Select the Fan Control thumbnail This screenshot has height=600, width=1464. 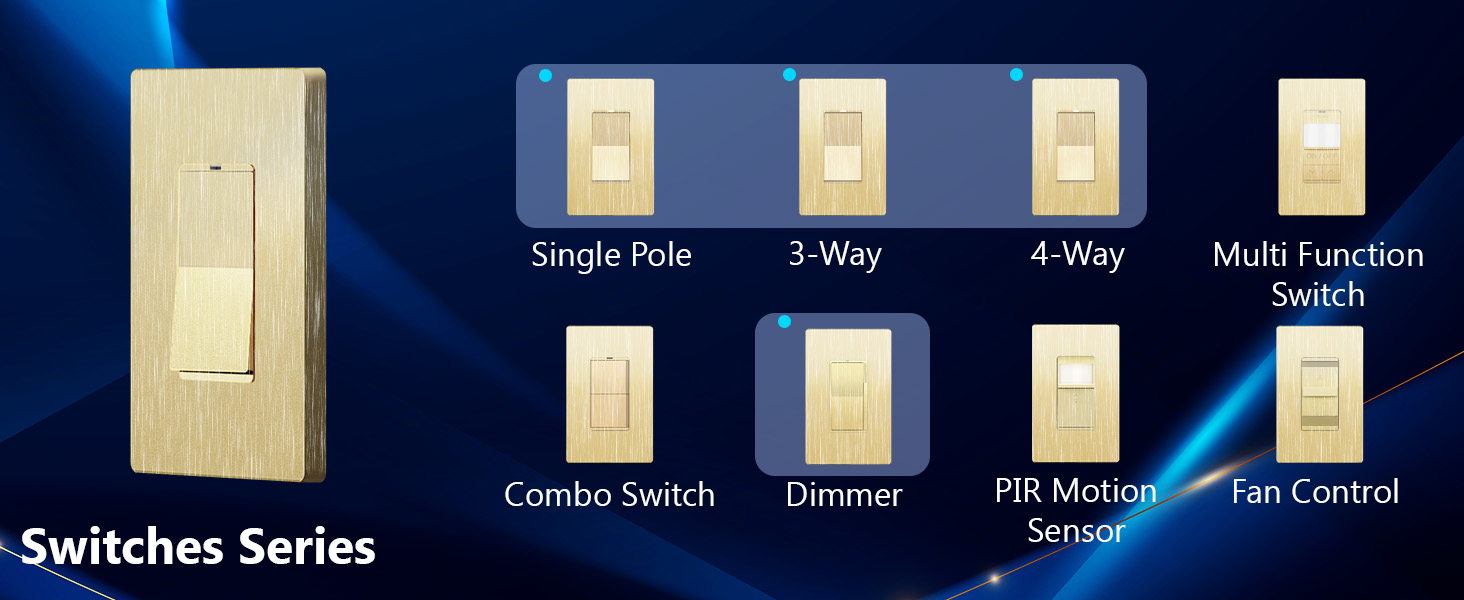coord(1320,394)
